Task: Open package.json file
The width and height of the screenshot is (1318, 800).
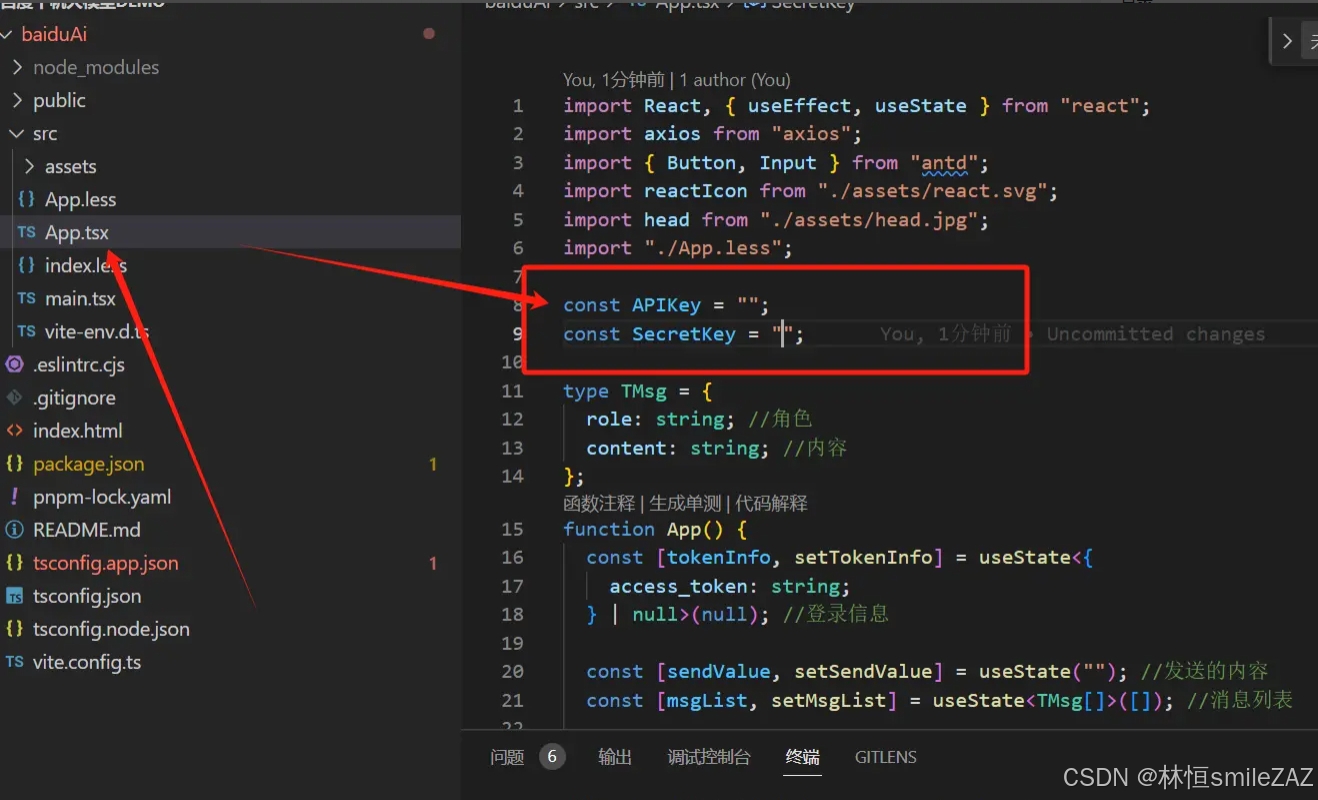Action: coord(88,464)
